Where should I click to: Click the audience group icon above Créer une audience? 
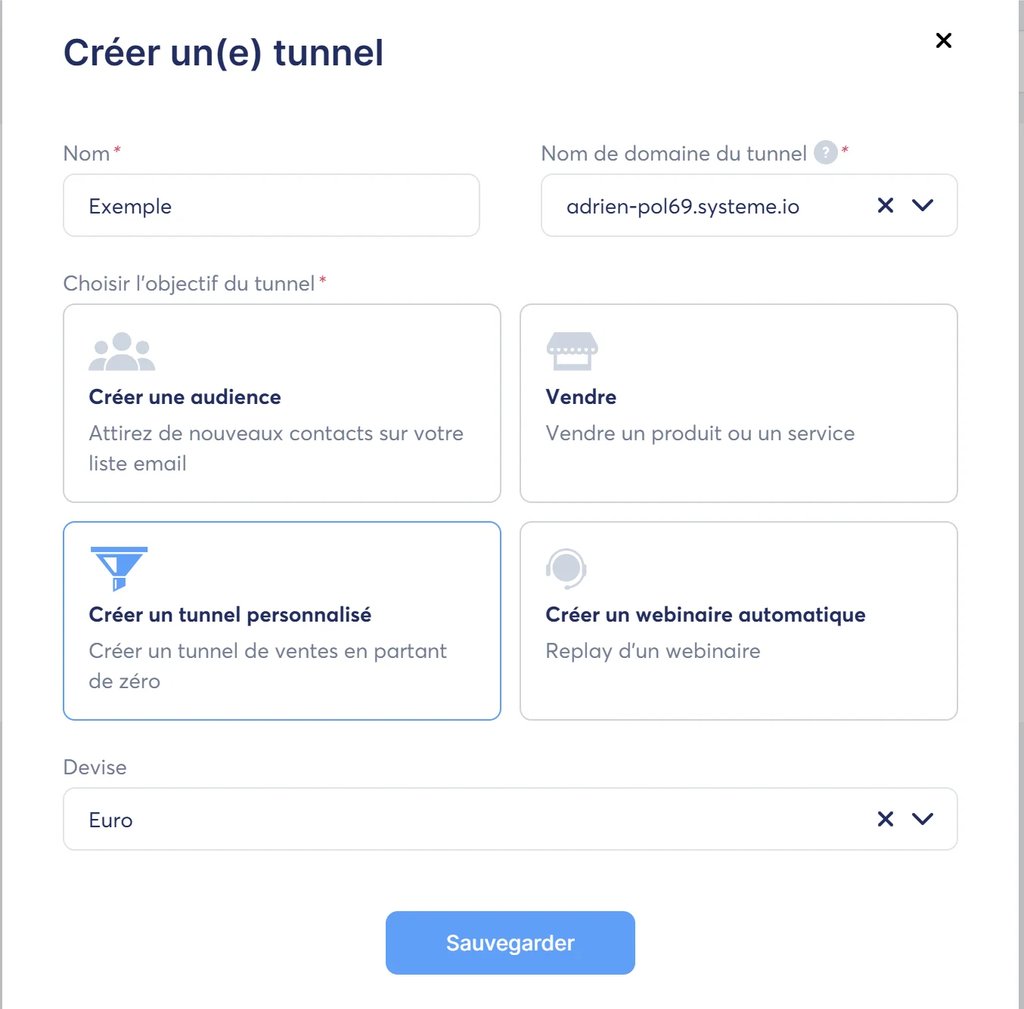click(x=122, y=350)
